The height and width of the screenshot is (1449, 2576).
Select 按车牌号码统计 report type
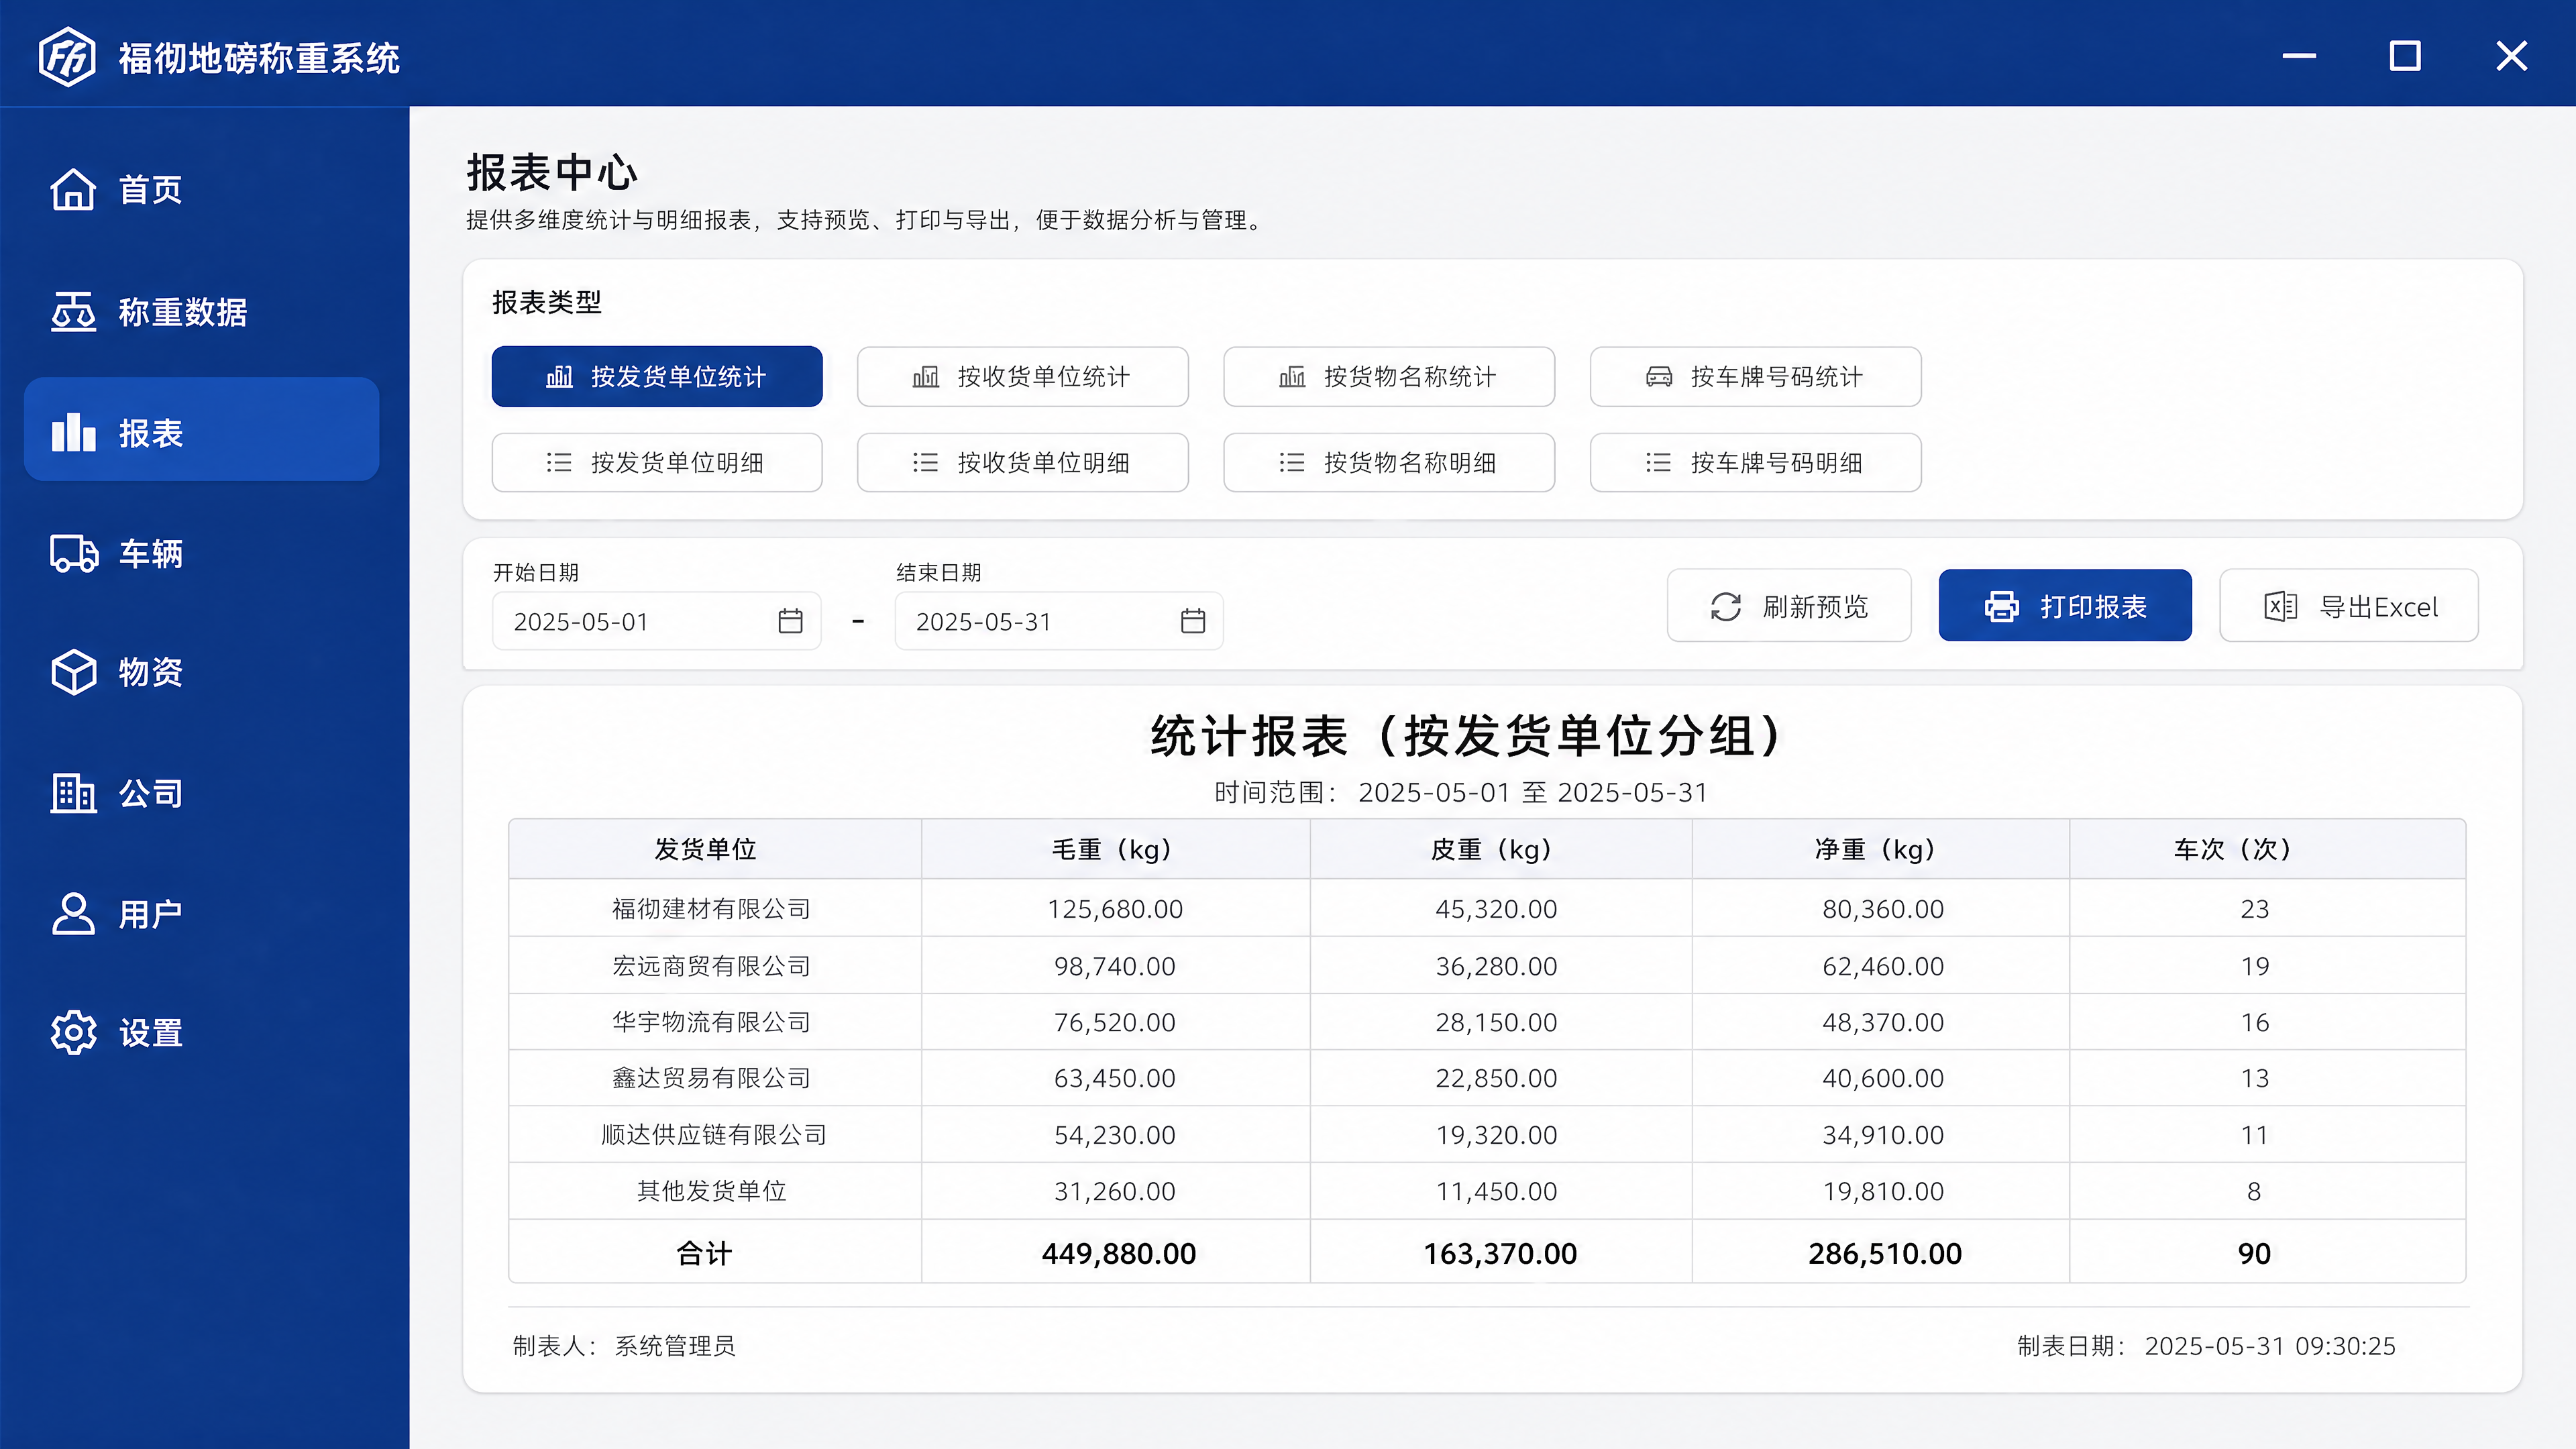(x=1756, y=377)
